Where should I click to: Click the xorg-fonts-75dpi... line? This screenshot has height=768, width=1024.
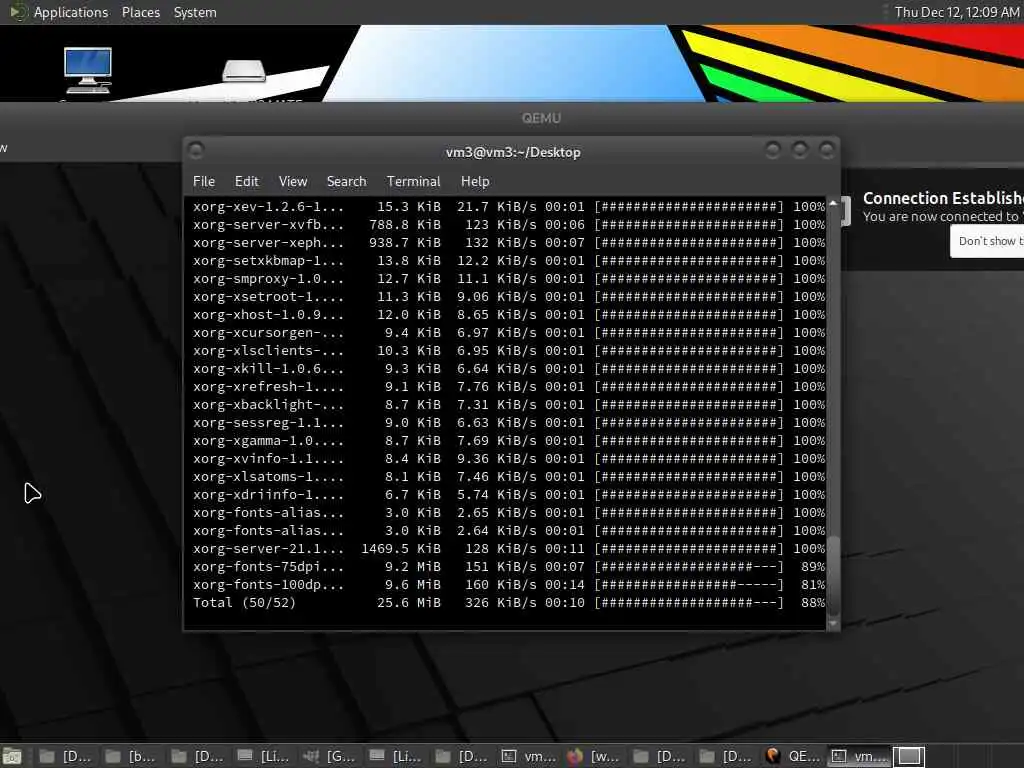(509, 567)
